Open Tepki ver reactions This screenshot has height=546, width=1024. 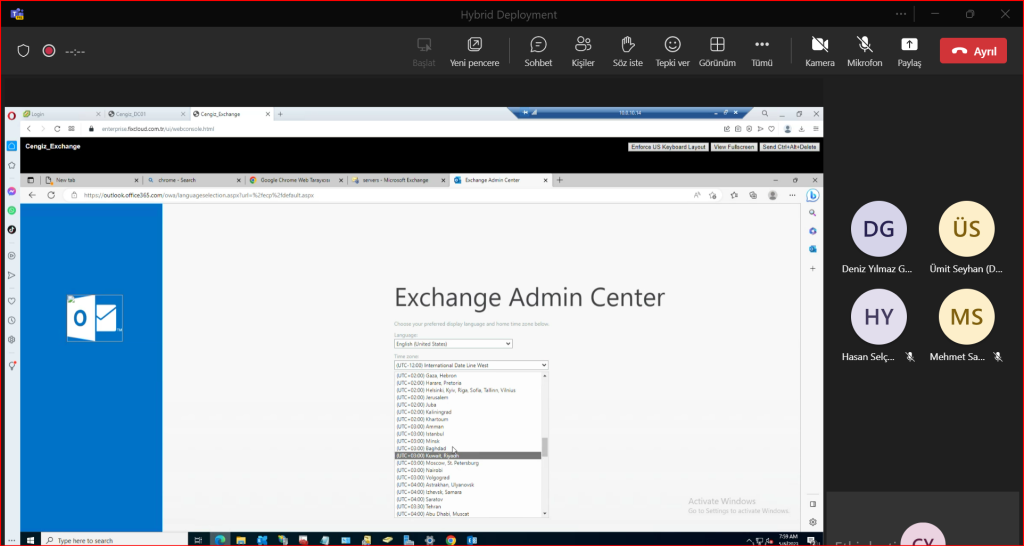(672, 50)
